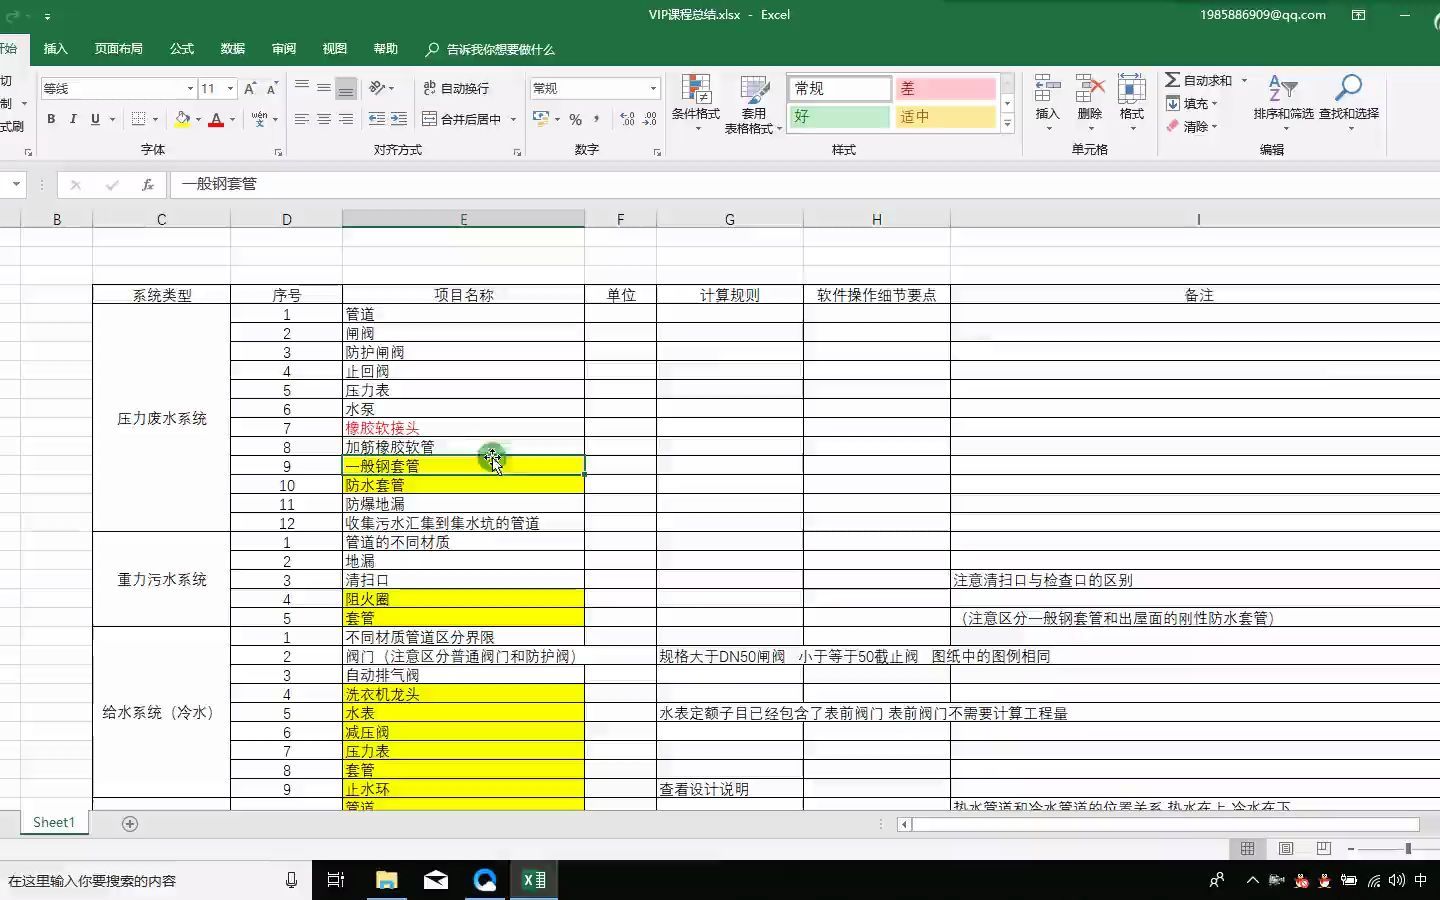Open the font name dropdown 等线
The height and width of the screenshot is (900, 1440).
coord(190,88)
